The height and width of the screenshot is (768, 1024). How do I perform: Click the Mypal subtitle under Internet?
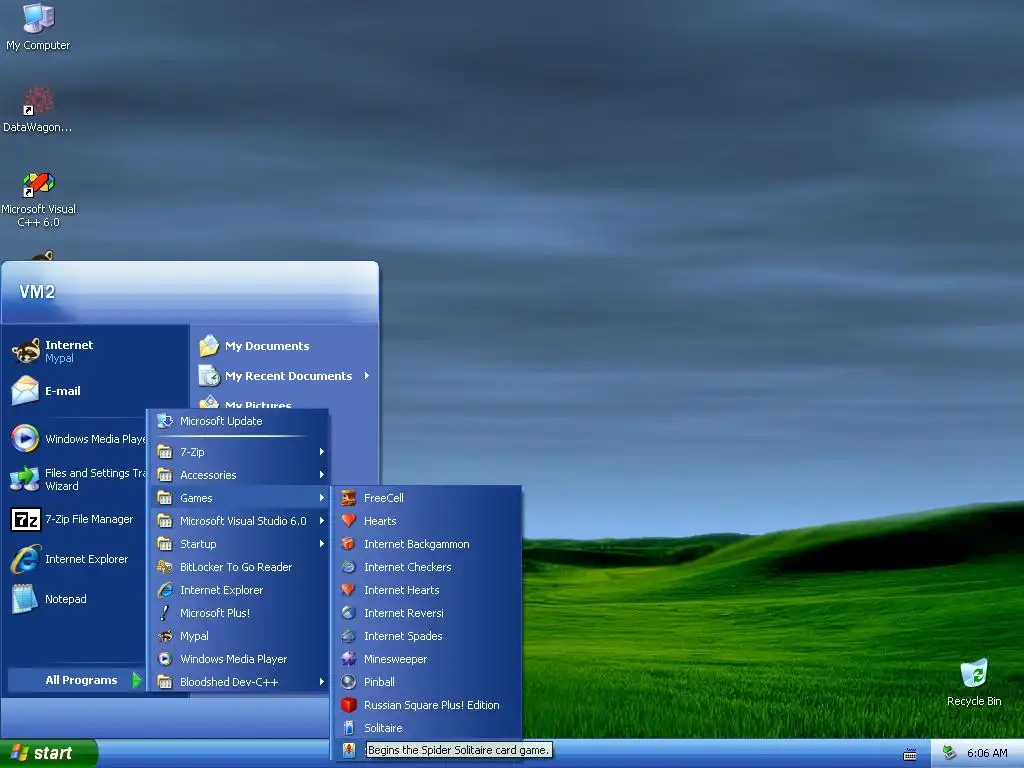59,358
